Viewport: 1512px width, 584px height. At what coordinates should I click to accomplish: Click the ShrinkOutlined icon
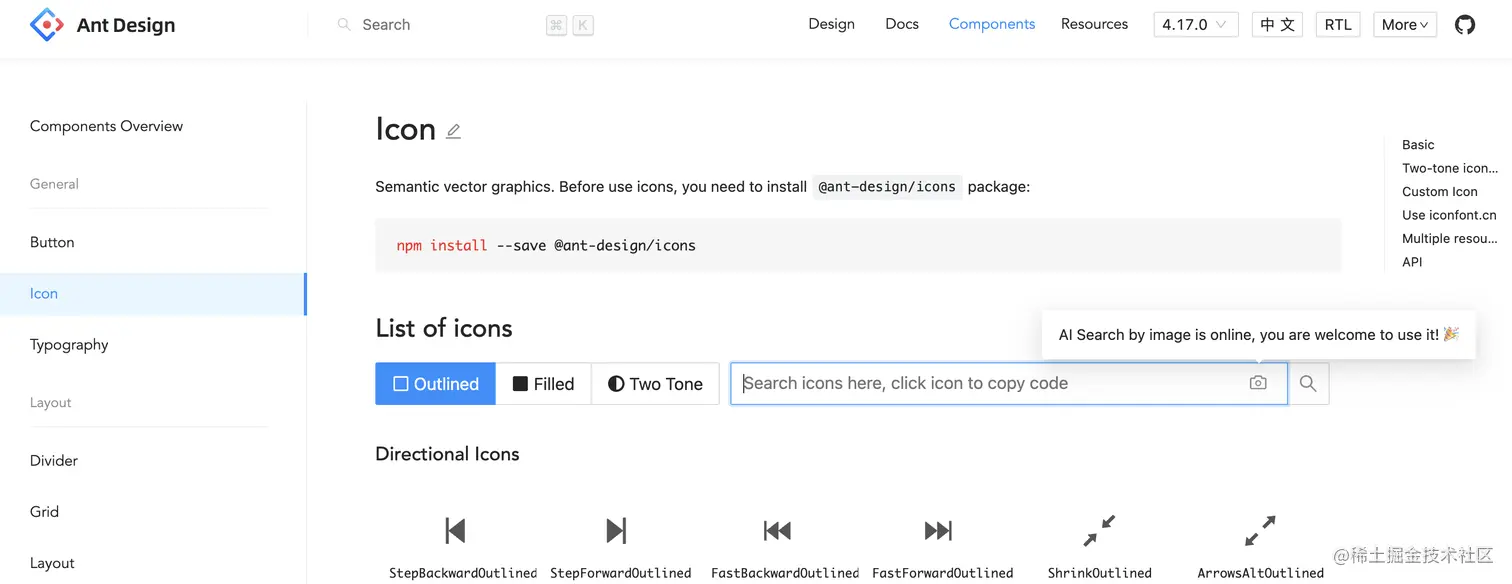click(1099, 531)
